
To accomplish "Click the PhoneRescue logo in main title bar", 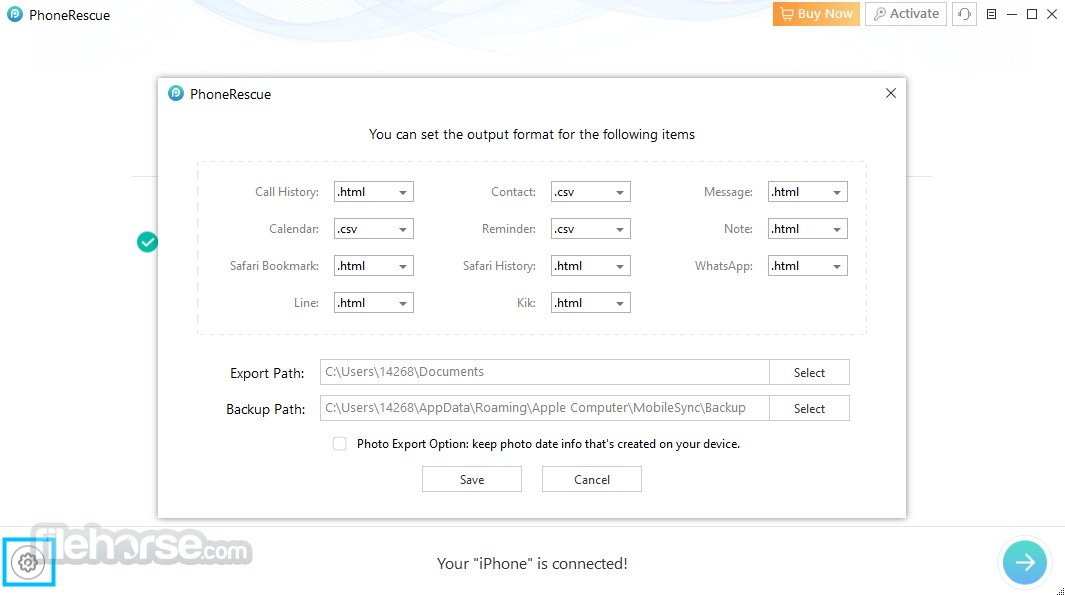I will pyautogui.click(x=15, y=14).
